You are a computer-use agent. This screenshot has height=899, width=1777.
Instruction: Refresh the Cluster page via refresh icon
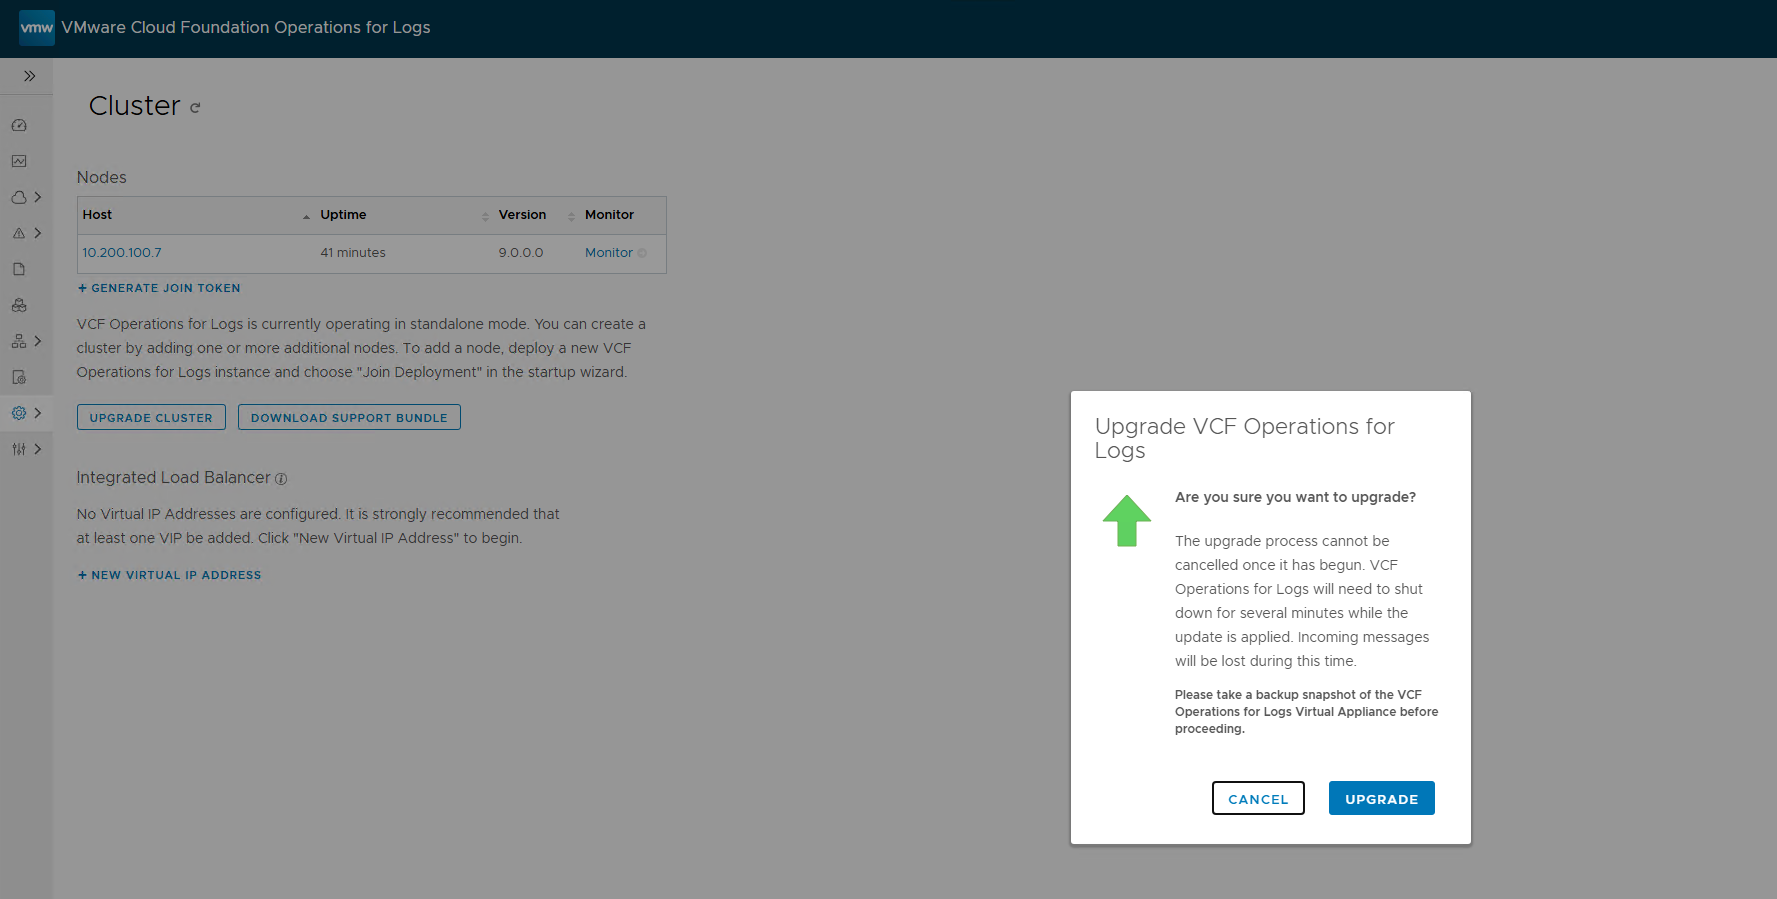[x=195, y=108]
